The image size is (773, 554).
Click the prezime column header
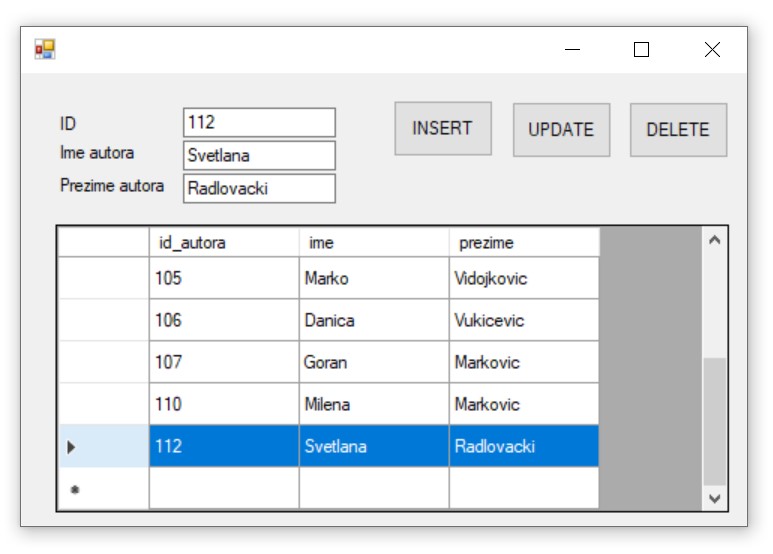(x=523, y=243)
